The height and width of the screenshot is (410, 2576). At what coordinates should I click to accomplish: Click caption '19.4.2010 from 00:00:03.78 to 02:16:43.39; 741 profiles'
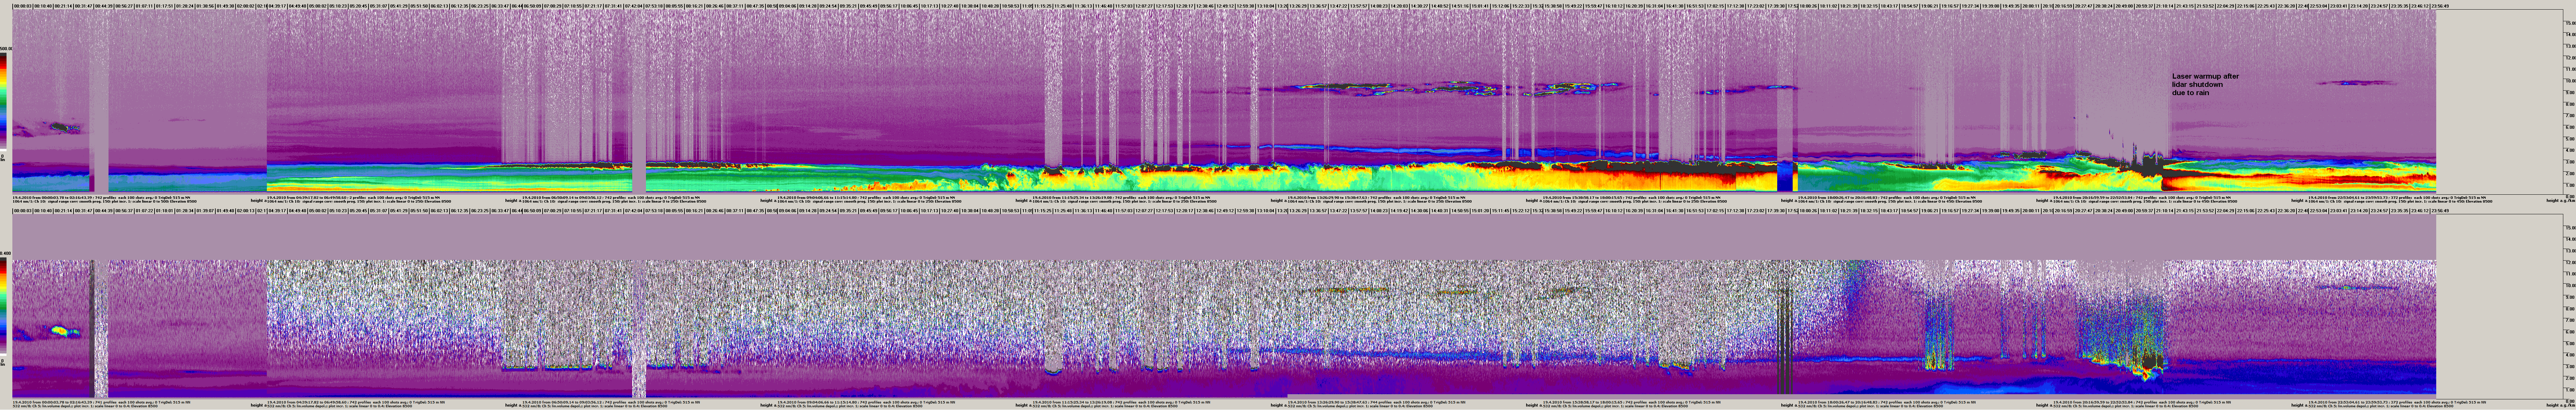(64, 402)
